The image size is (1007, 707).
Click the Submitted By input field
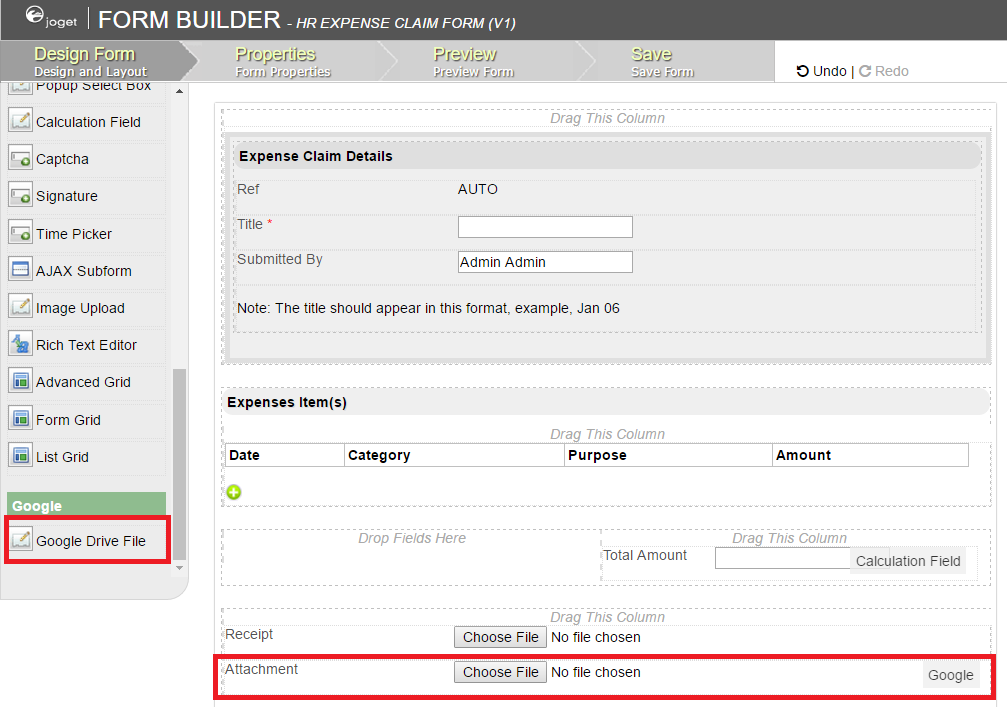(545, 262)
